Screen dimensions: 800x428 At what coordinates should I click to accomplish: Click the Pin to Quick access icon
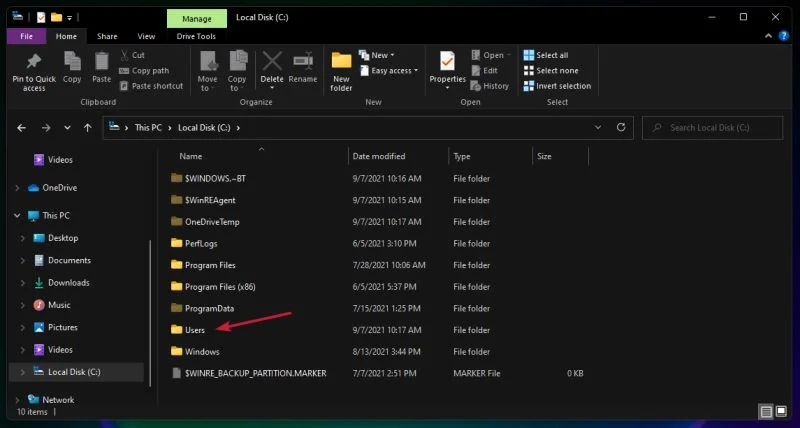click(x=34, y=62)
